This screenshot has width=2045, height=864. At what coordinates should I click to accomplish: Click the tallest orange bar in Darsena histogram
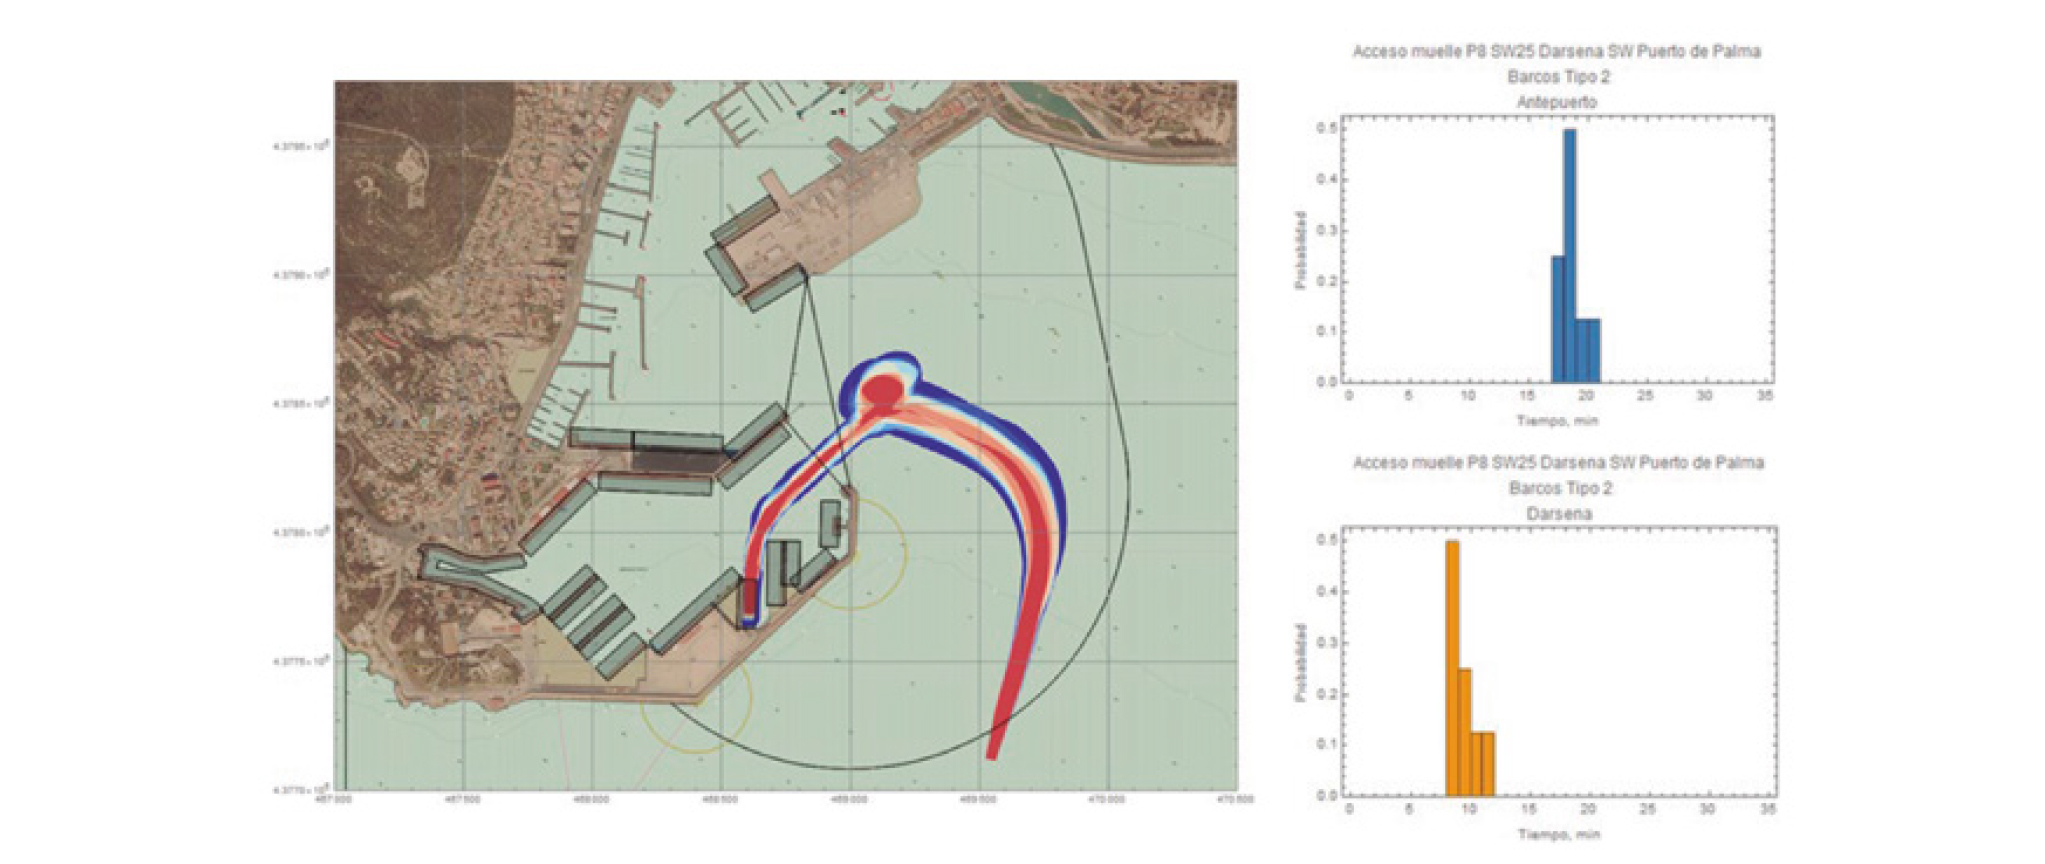pos(1452,668)
